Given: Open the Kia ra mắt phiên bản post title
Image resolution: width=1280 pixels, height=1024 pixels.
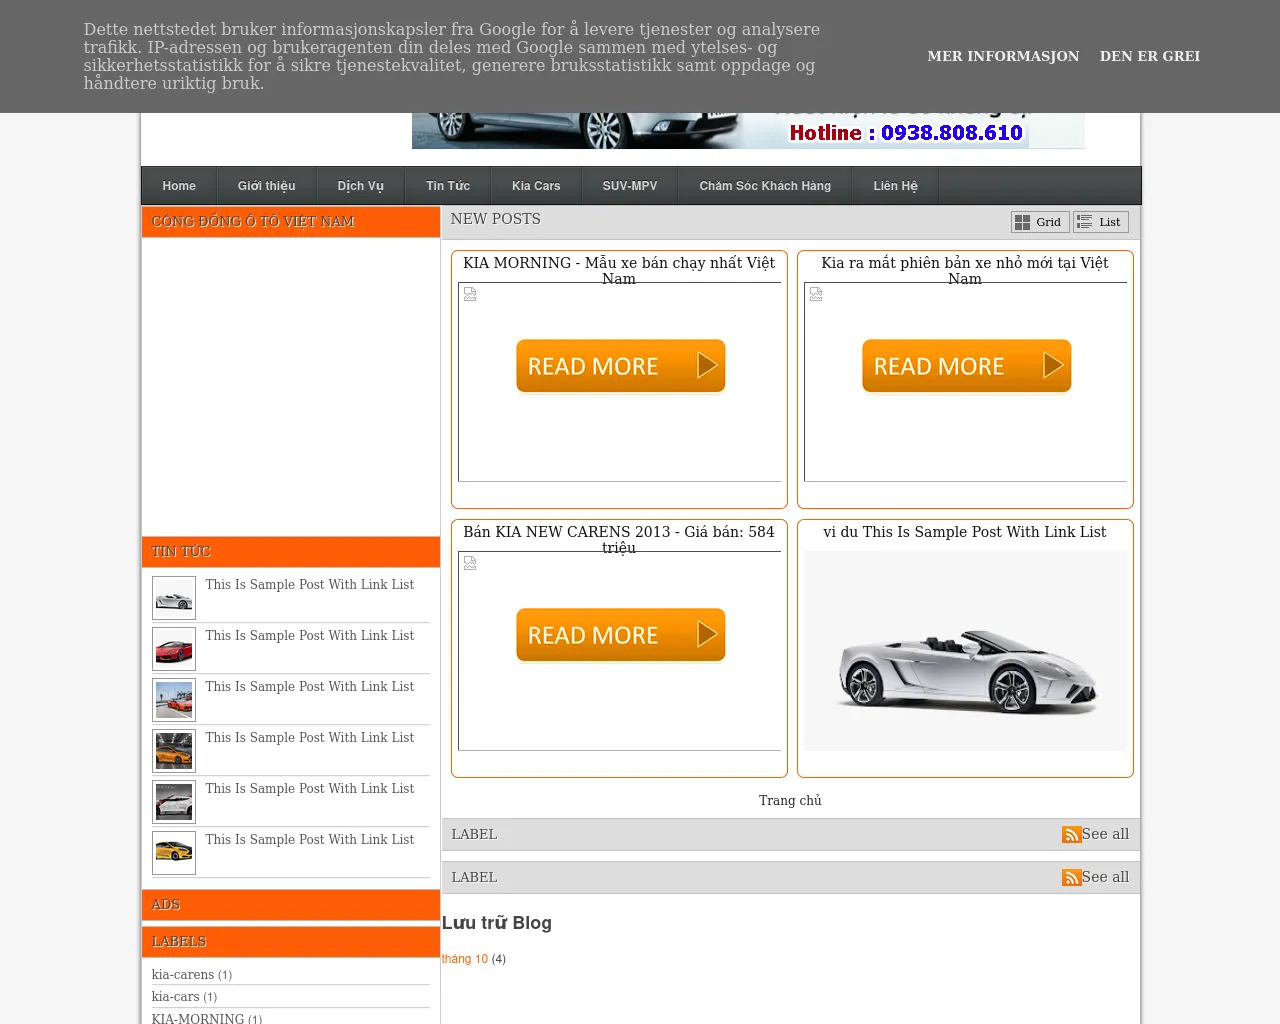Looking at the screenshot, I should [965, 270].
